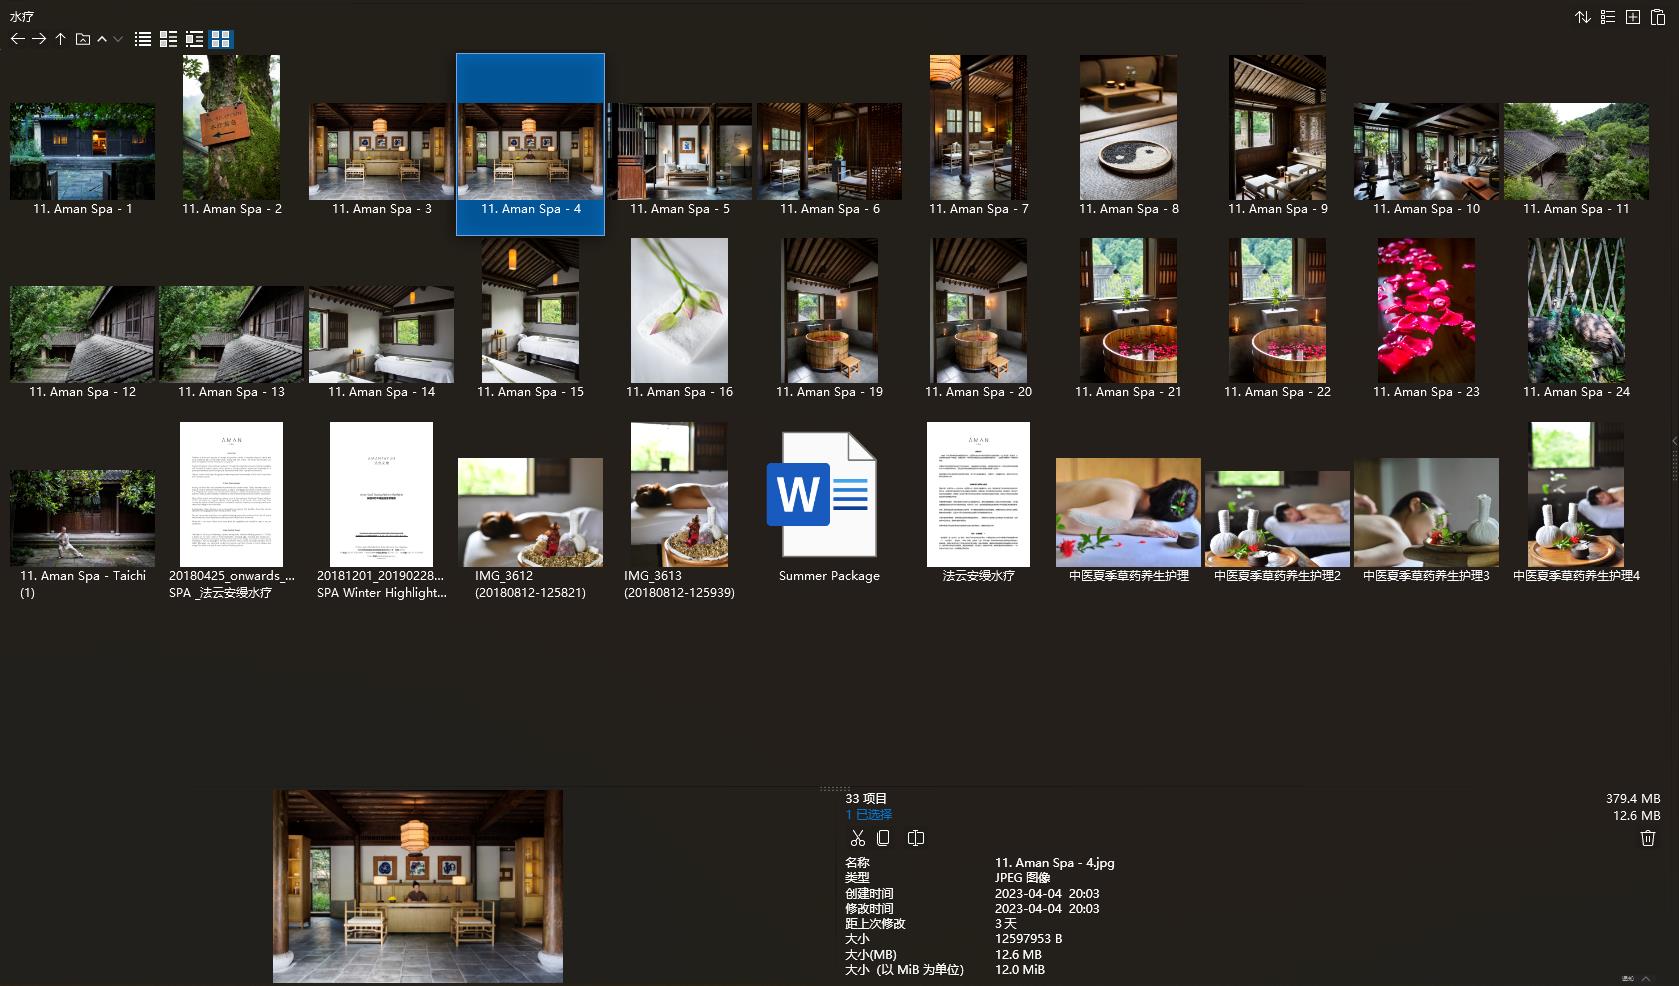This screenshot has width=1679, height=986.
Task: Select image IMG_3613 (20180812-125939)
Action: pyautogui.click(x=679, y=494)
